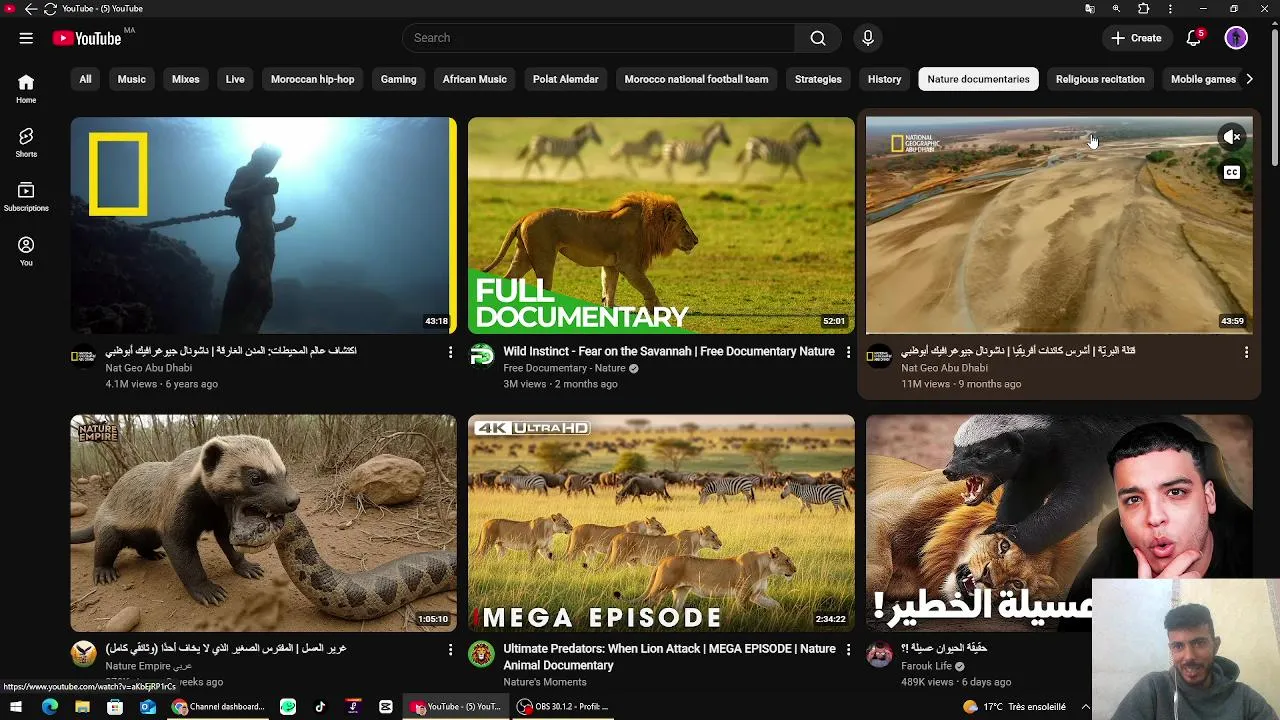
Task: Click the YouTube logo
Action: point(88,38)
